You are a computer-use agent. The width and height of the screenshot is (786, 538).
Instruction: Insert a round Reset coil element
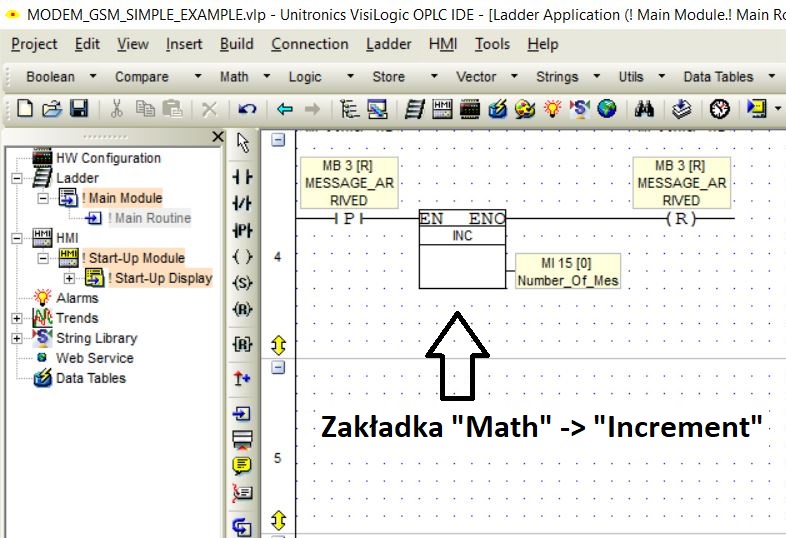tap(243, 309)
